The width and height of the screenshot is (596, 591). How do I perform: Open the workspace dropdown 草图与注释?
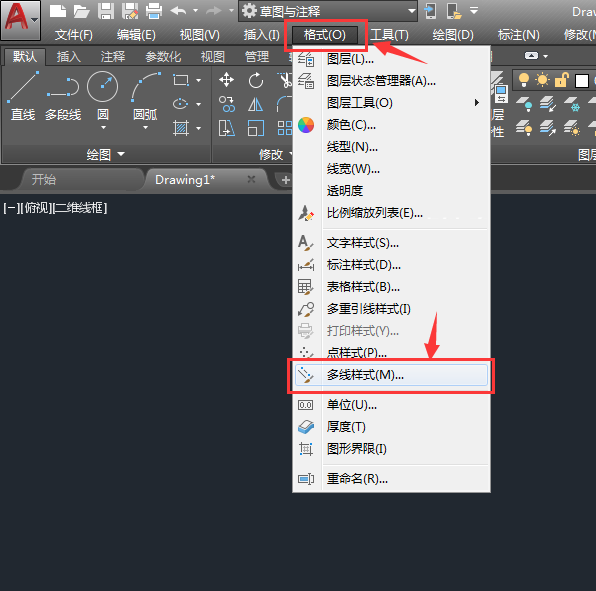click(x=328, y=11)
